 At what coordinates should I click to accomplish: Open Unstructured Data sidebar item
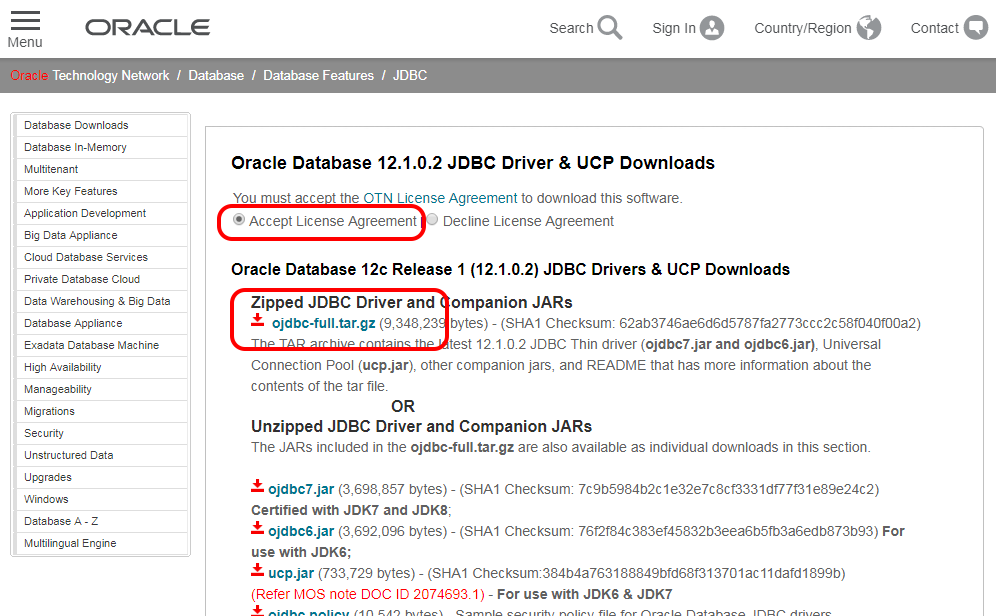[102, 455]
